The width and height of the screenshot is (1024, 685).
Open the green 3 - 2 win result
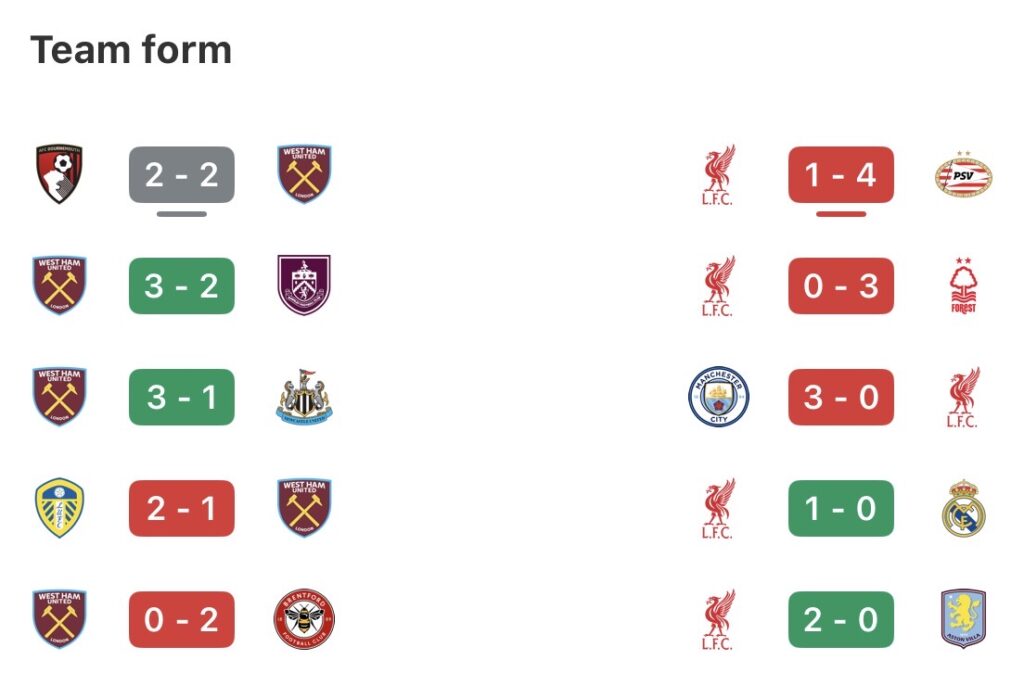click(x=182, y=286)
